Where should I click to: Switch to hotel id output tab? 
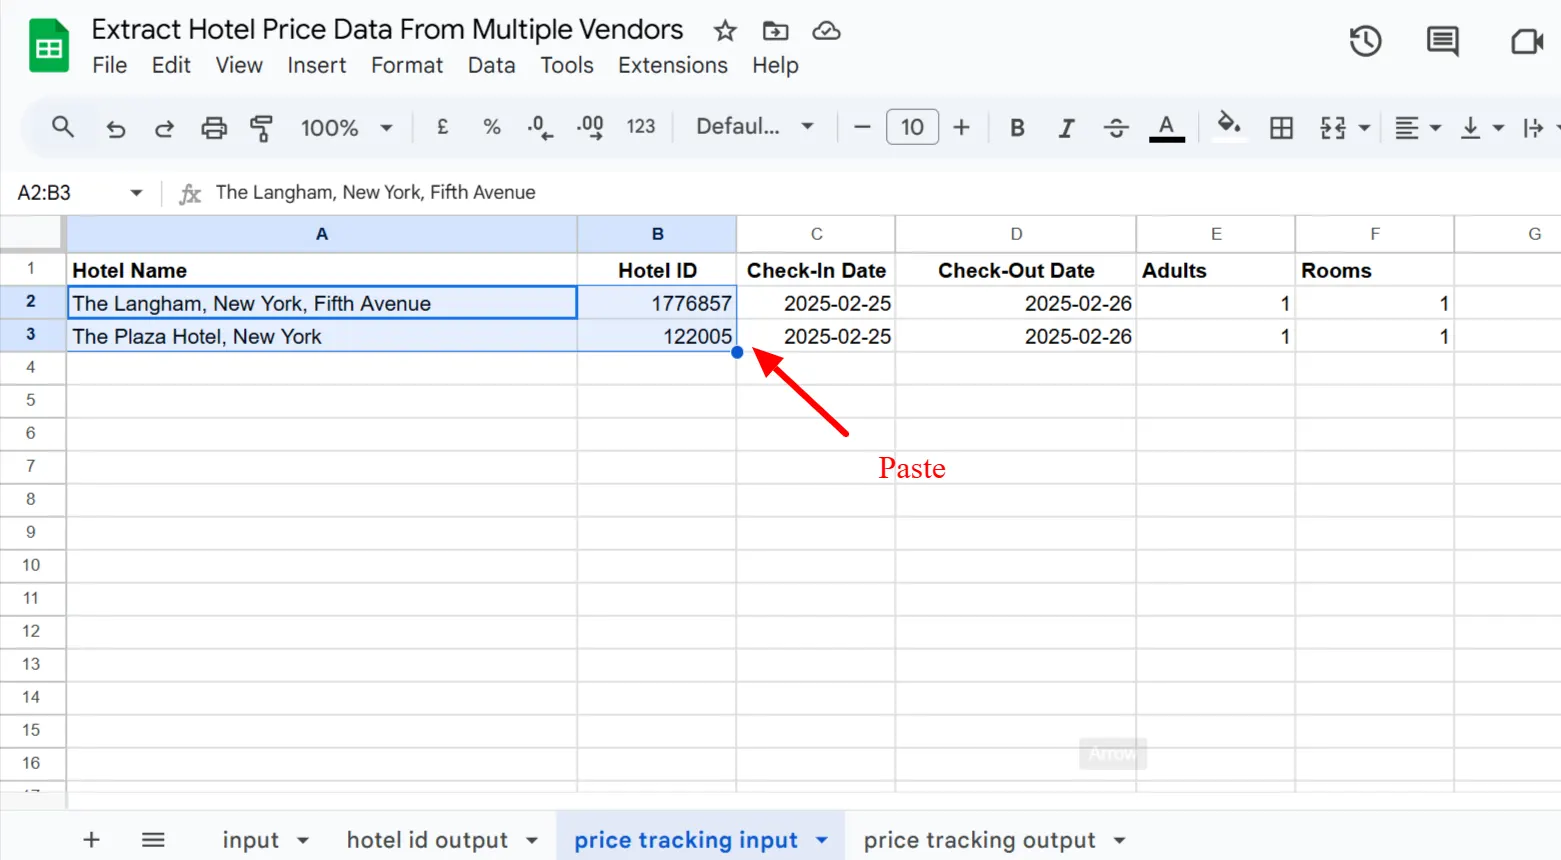[427, 840]
